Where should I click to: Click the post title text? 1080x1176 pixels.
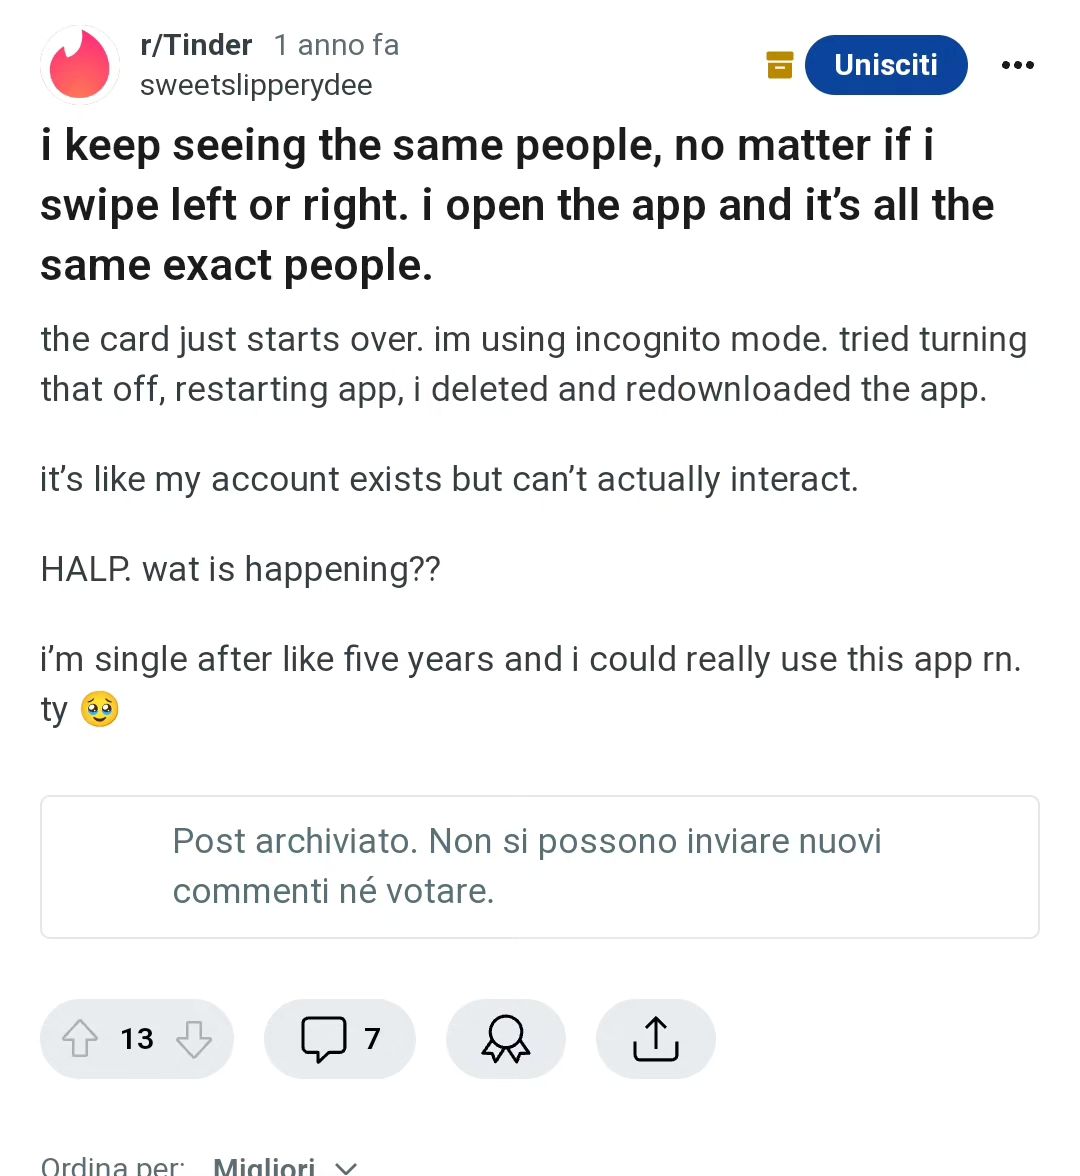[518, 205]
